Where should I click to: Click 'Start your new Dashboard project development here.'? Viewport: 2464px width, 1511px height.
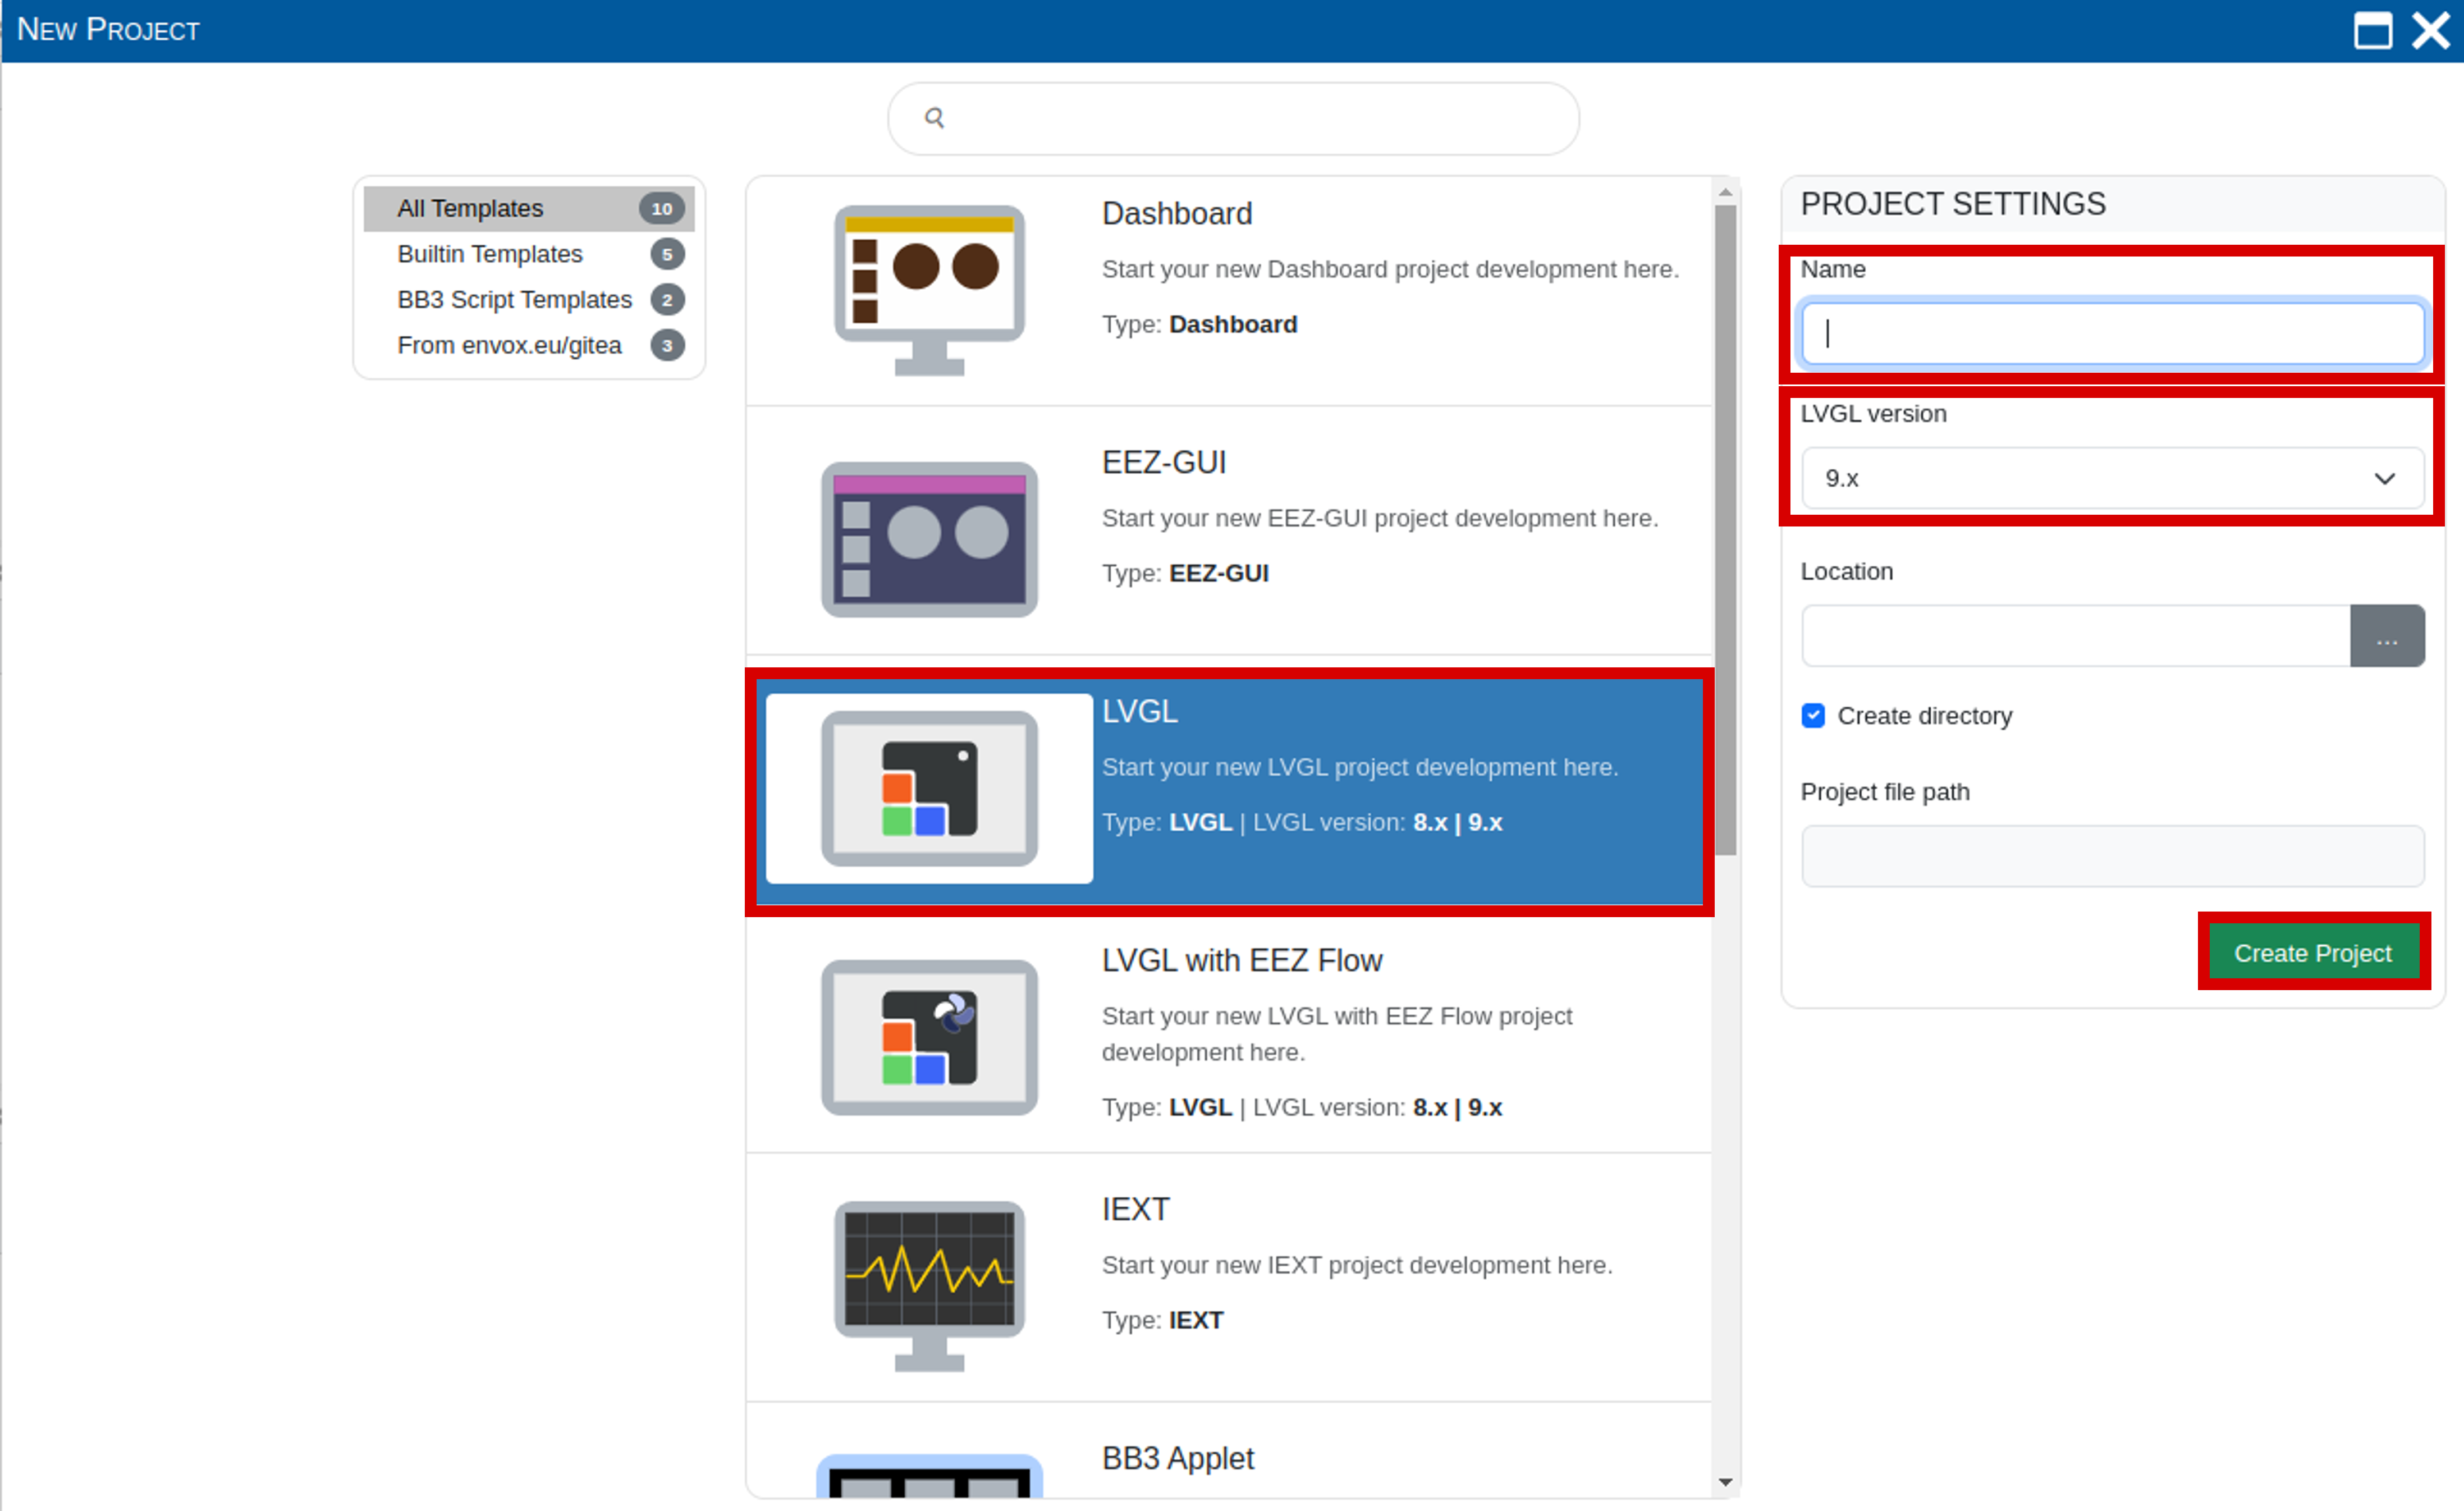pos(1390,269)
